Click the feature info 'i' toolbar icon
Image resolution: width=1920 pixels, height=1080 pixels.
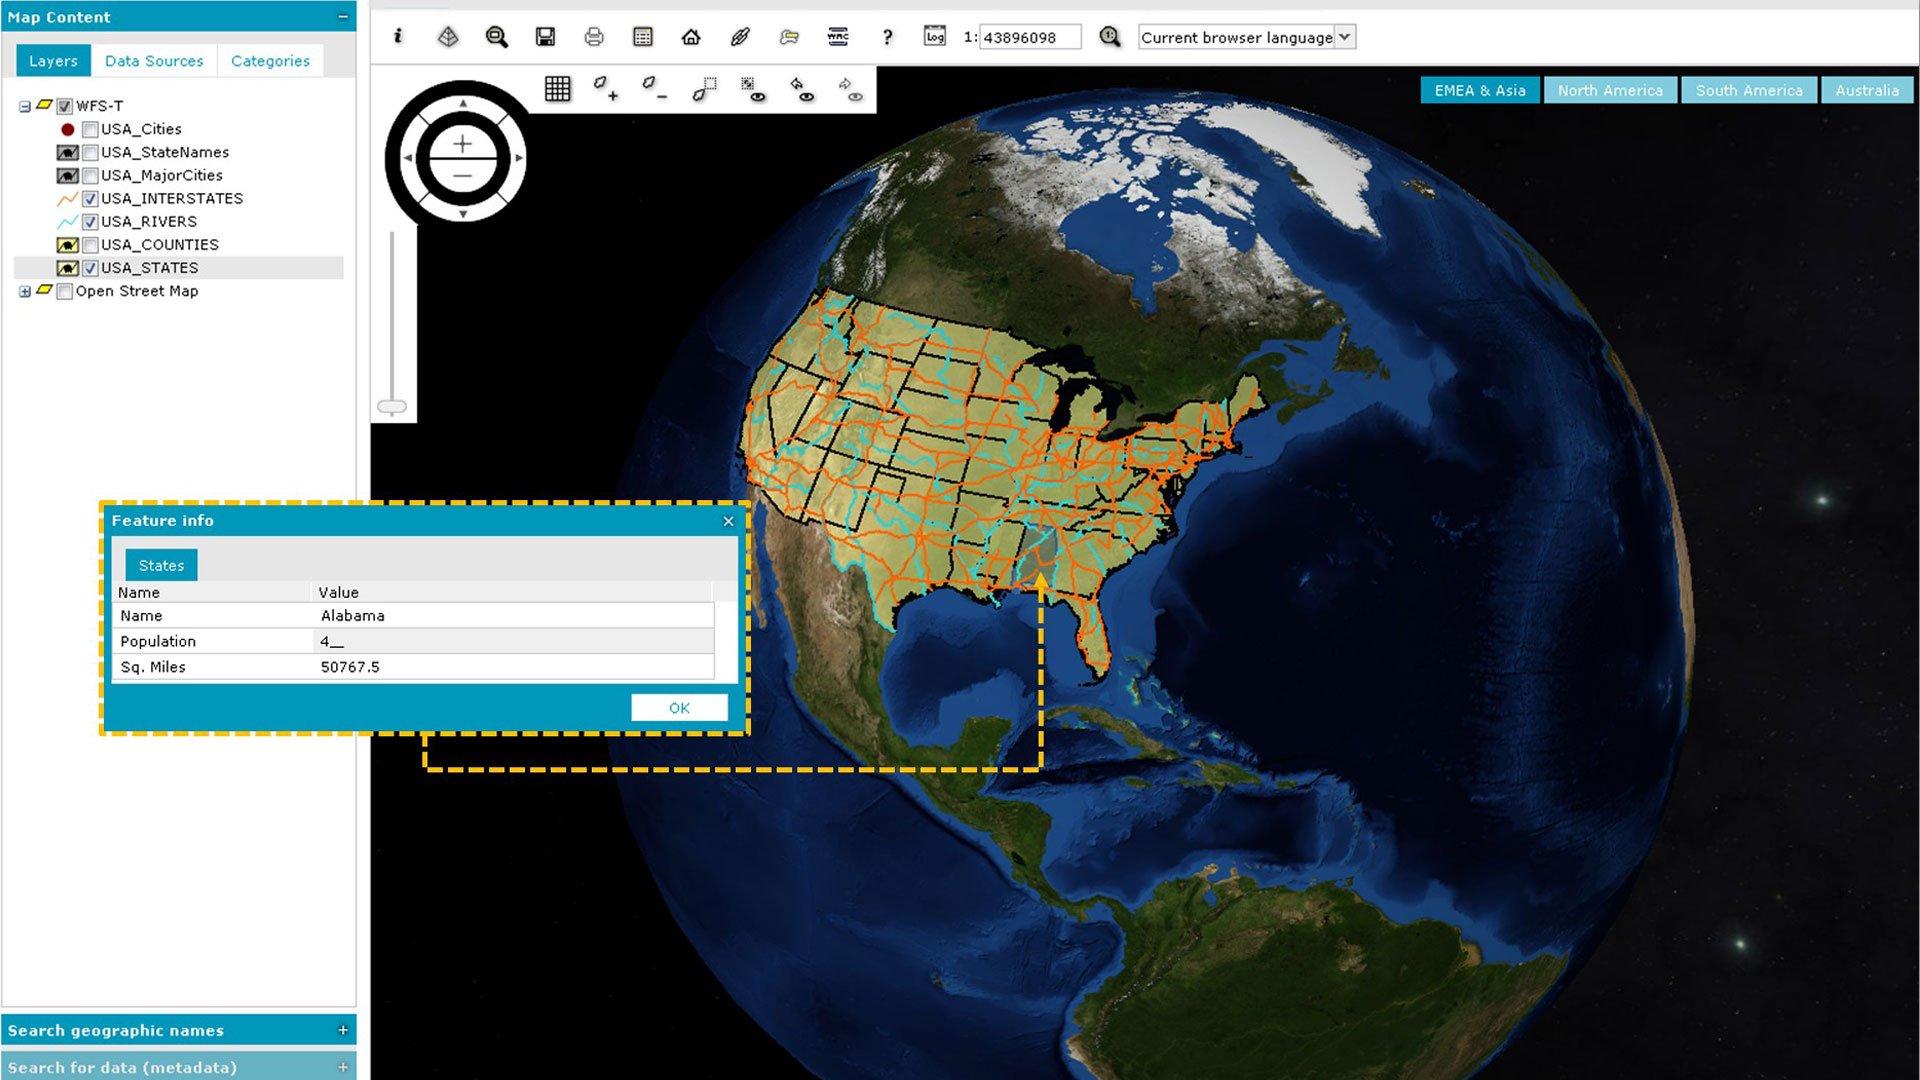(398, 37)
